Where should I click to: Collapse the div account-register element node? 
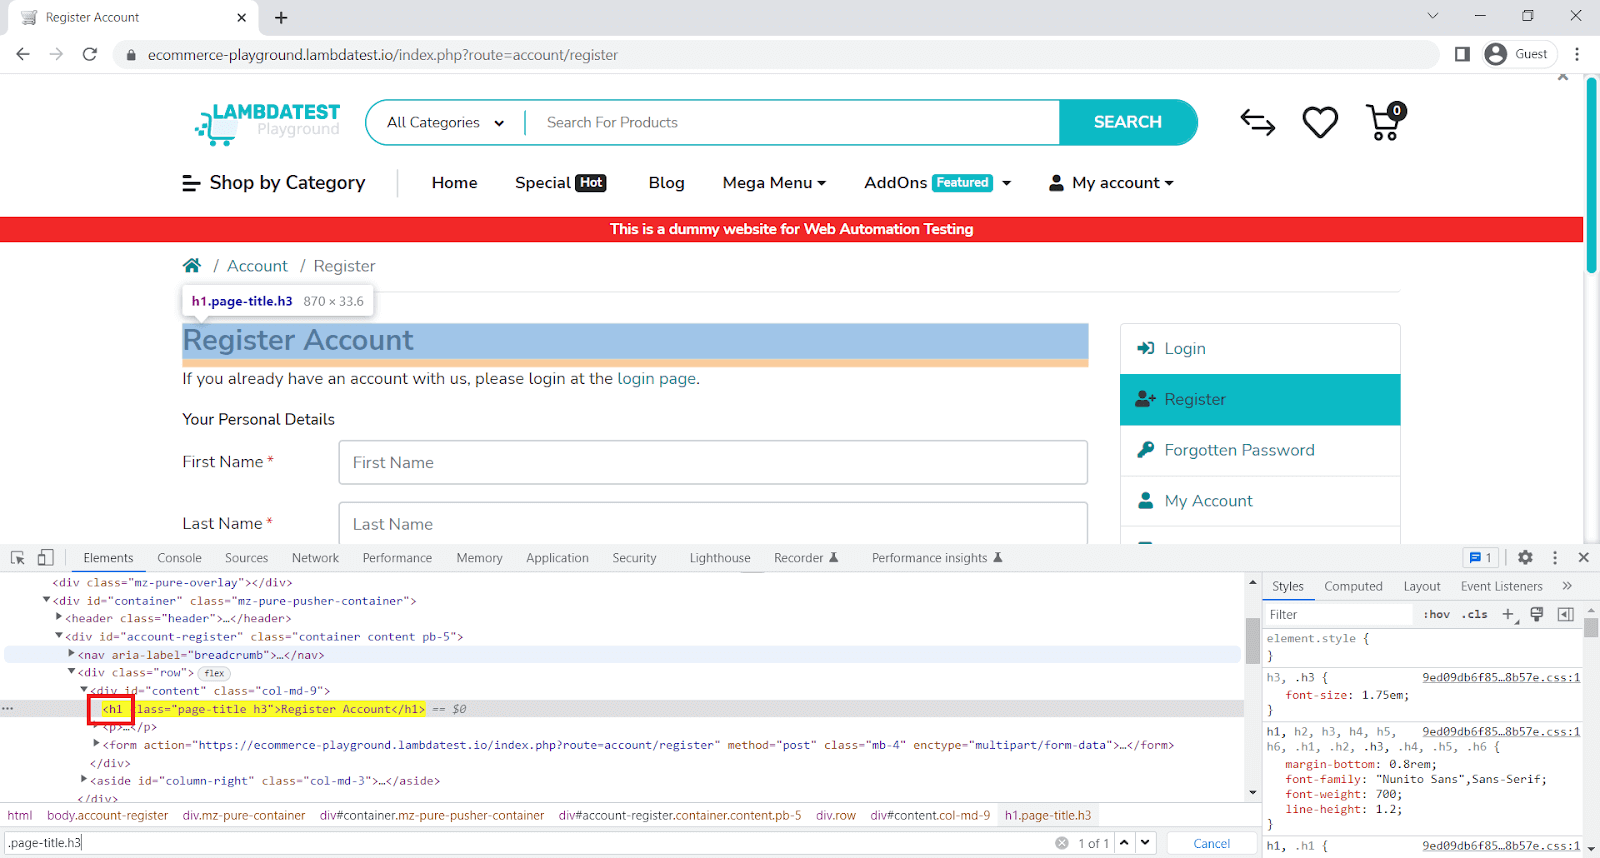(x=59, y=636)
